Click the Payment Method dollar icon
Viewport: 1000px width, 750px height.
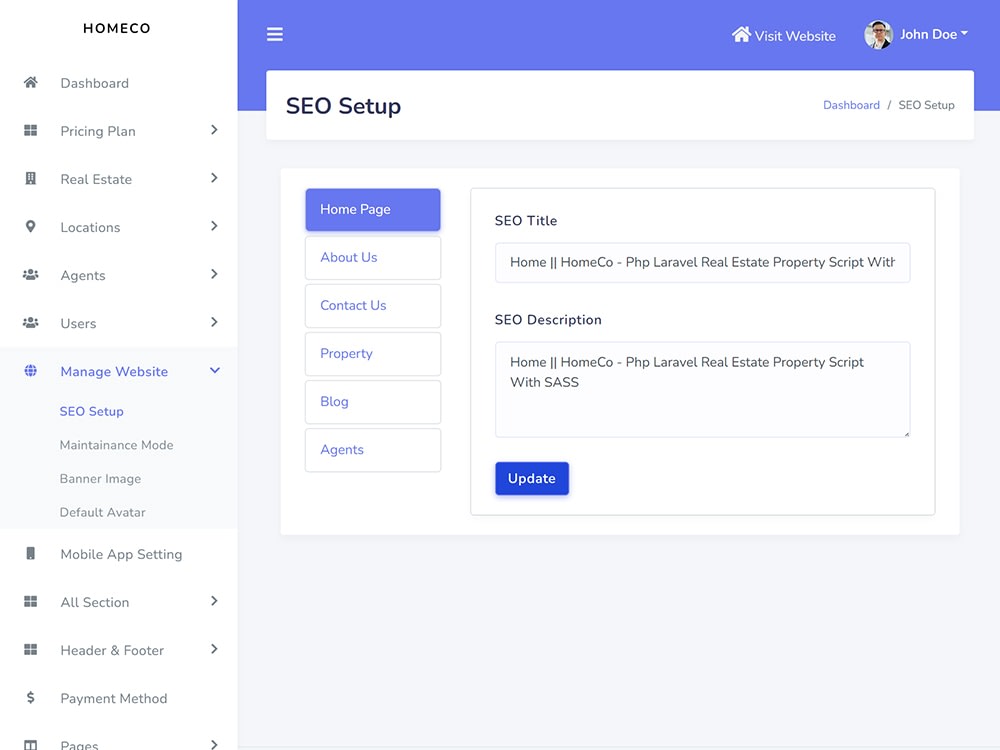(30, 698)
